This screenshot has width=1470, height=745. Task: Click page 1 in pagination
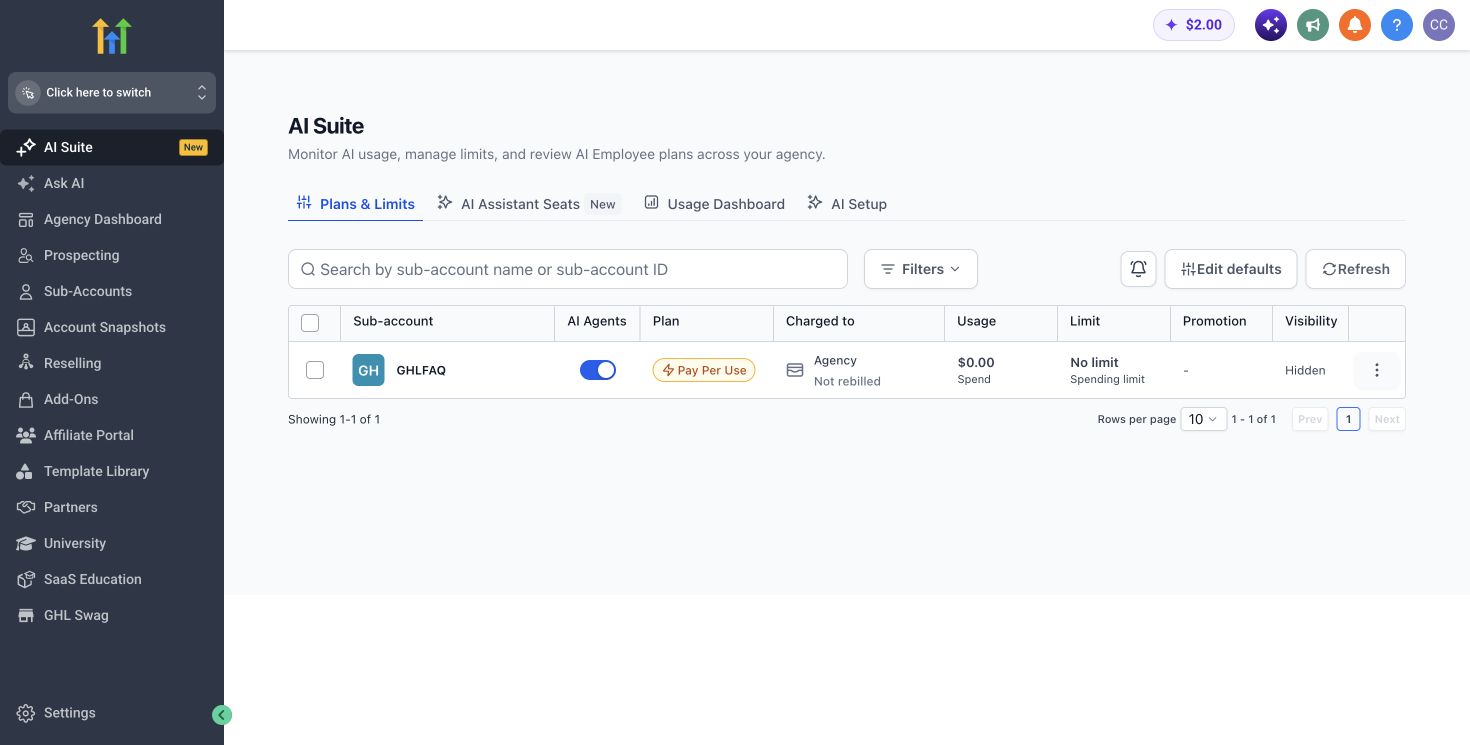point(1348,419)
